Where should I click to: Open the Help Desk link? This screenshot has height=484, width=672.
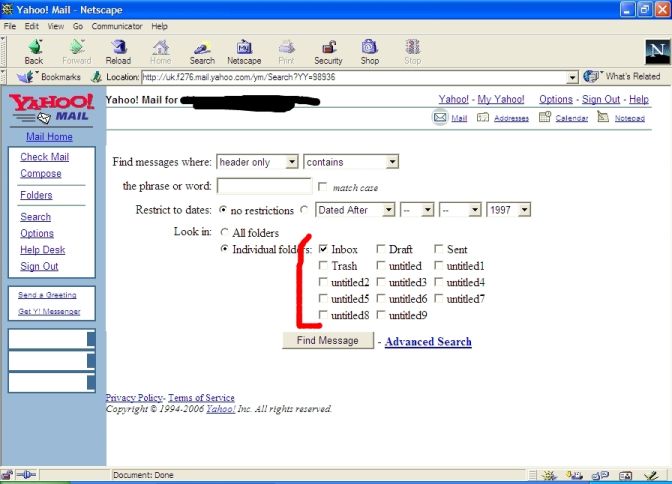[42, 250]
